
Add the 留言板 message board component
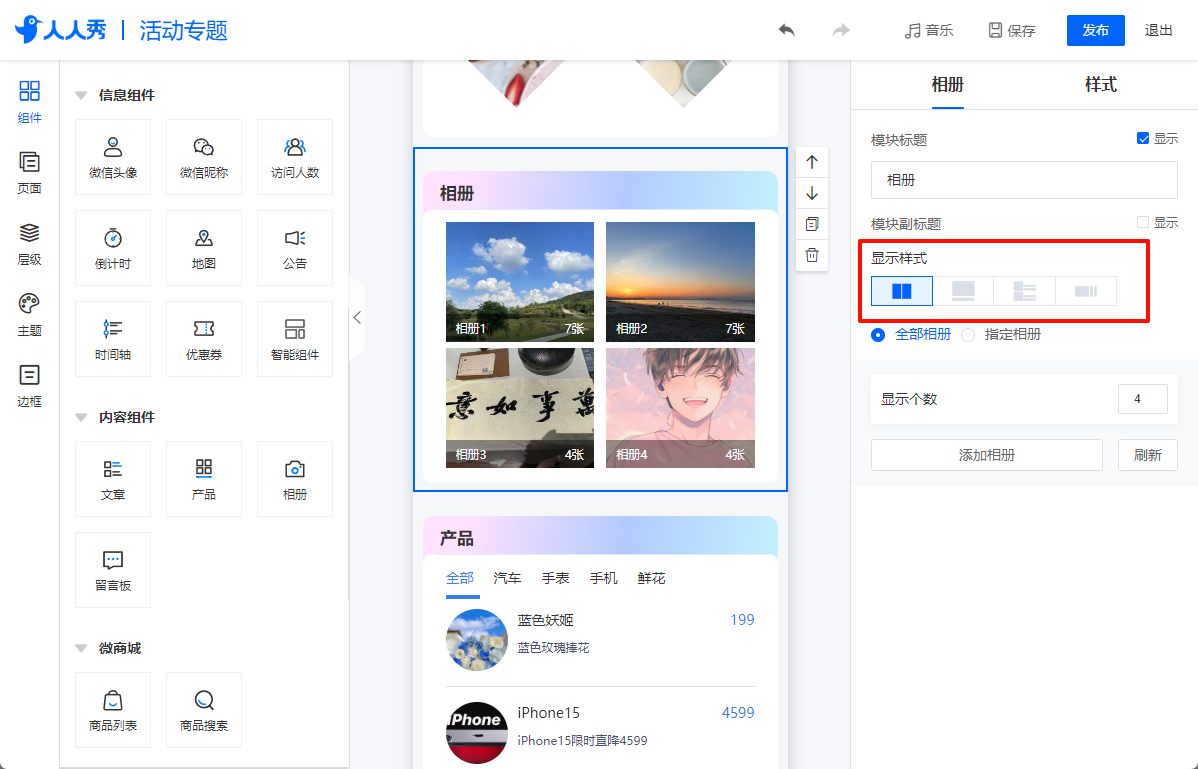pyautogui.click(x=113, y=570)
